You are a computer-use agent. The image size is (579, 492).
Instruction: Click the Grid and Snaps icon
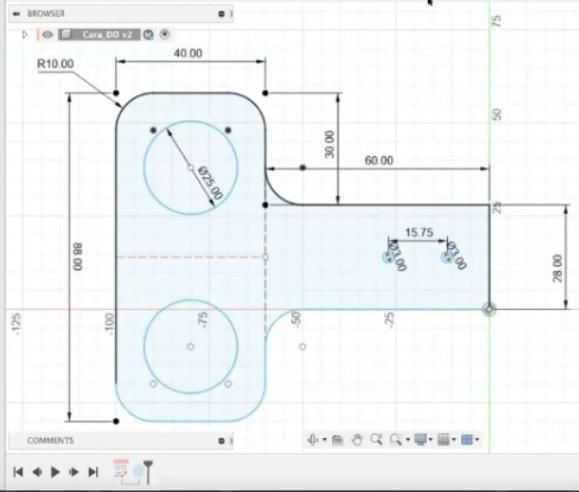443,440
